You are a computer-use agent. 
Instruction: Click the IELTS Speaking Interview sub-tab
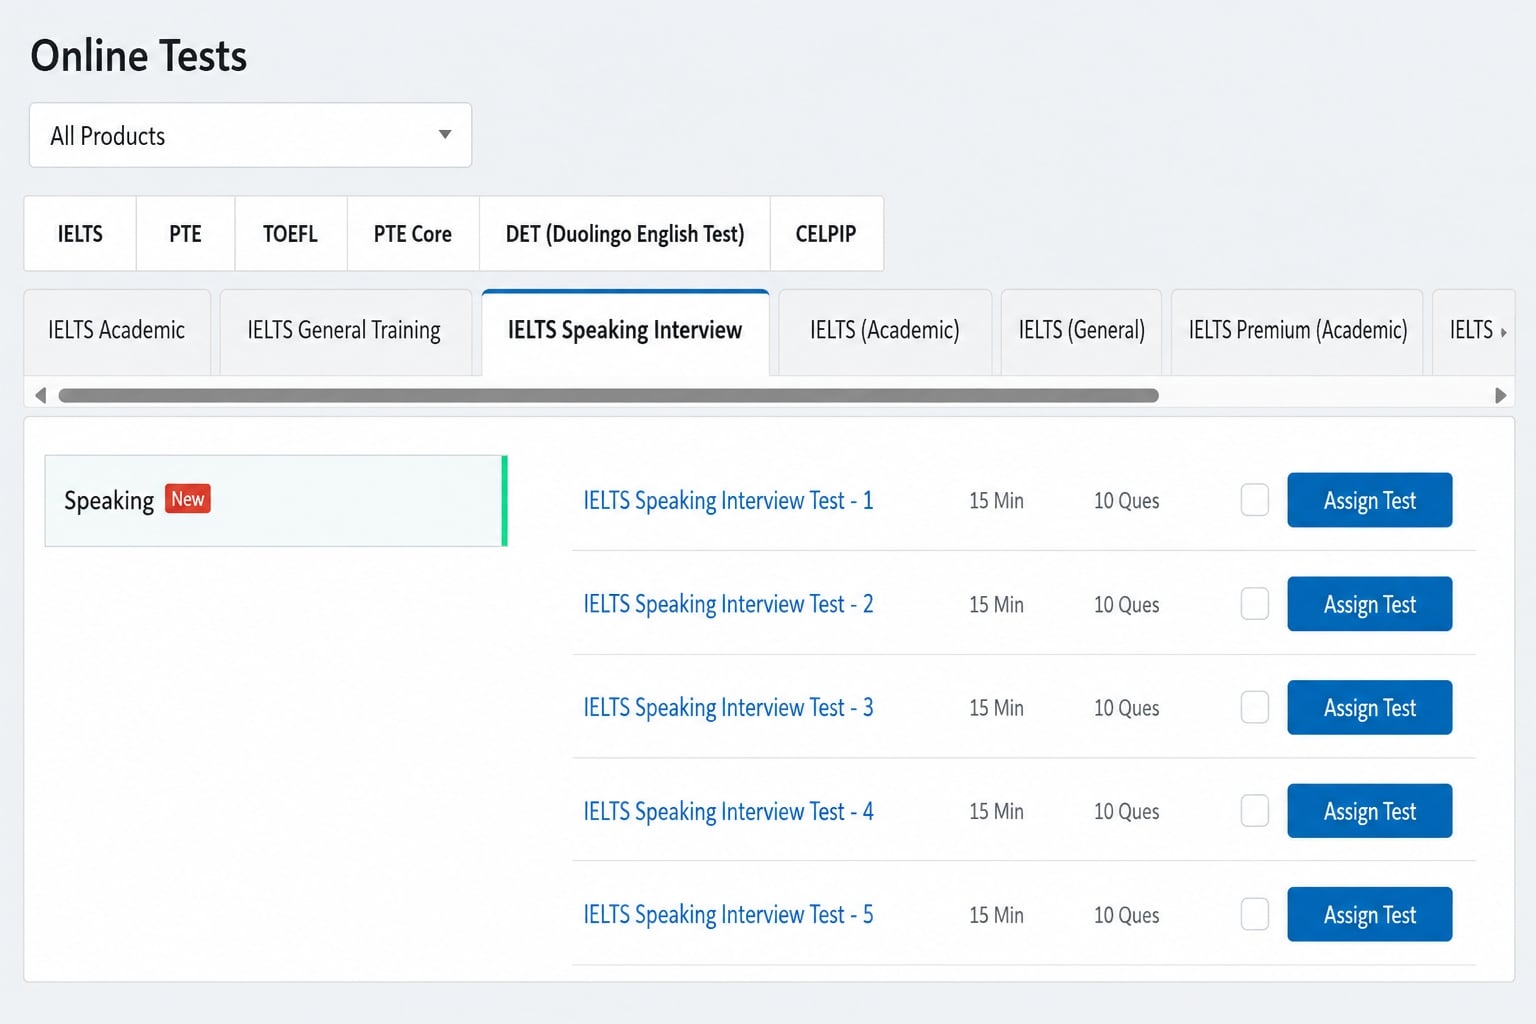coord(625,331)
